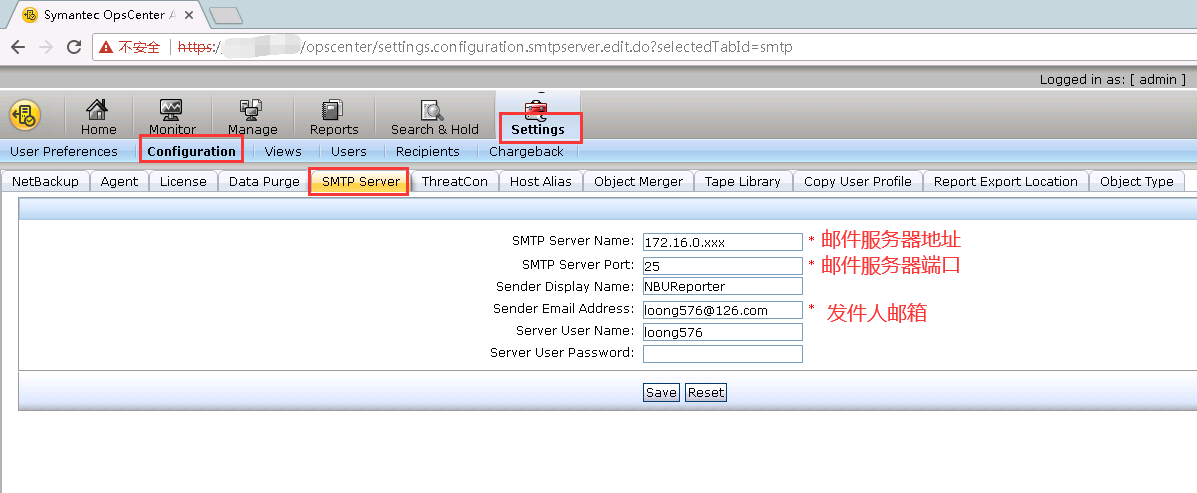Screen dimensions: 1197x493
Task: Open the Views submenu
Action: (x=283, y=151)
